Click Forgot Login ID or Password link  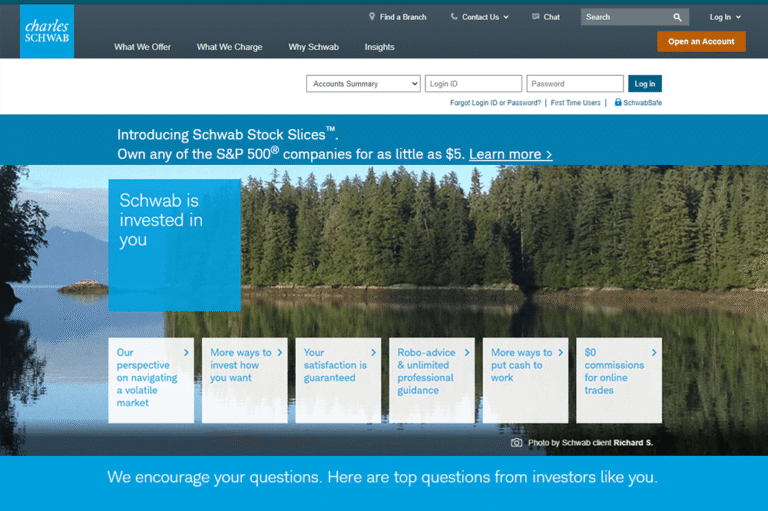(x=495, y=103)
